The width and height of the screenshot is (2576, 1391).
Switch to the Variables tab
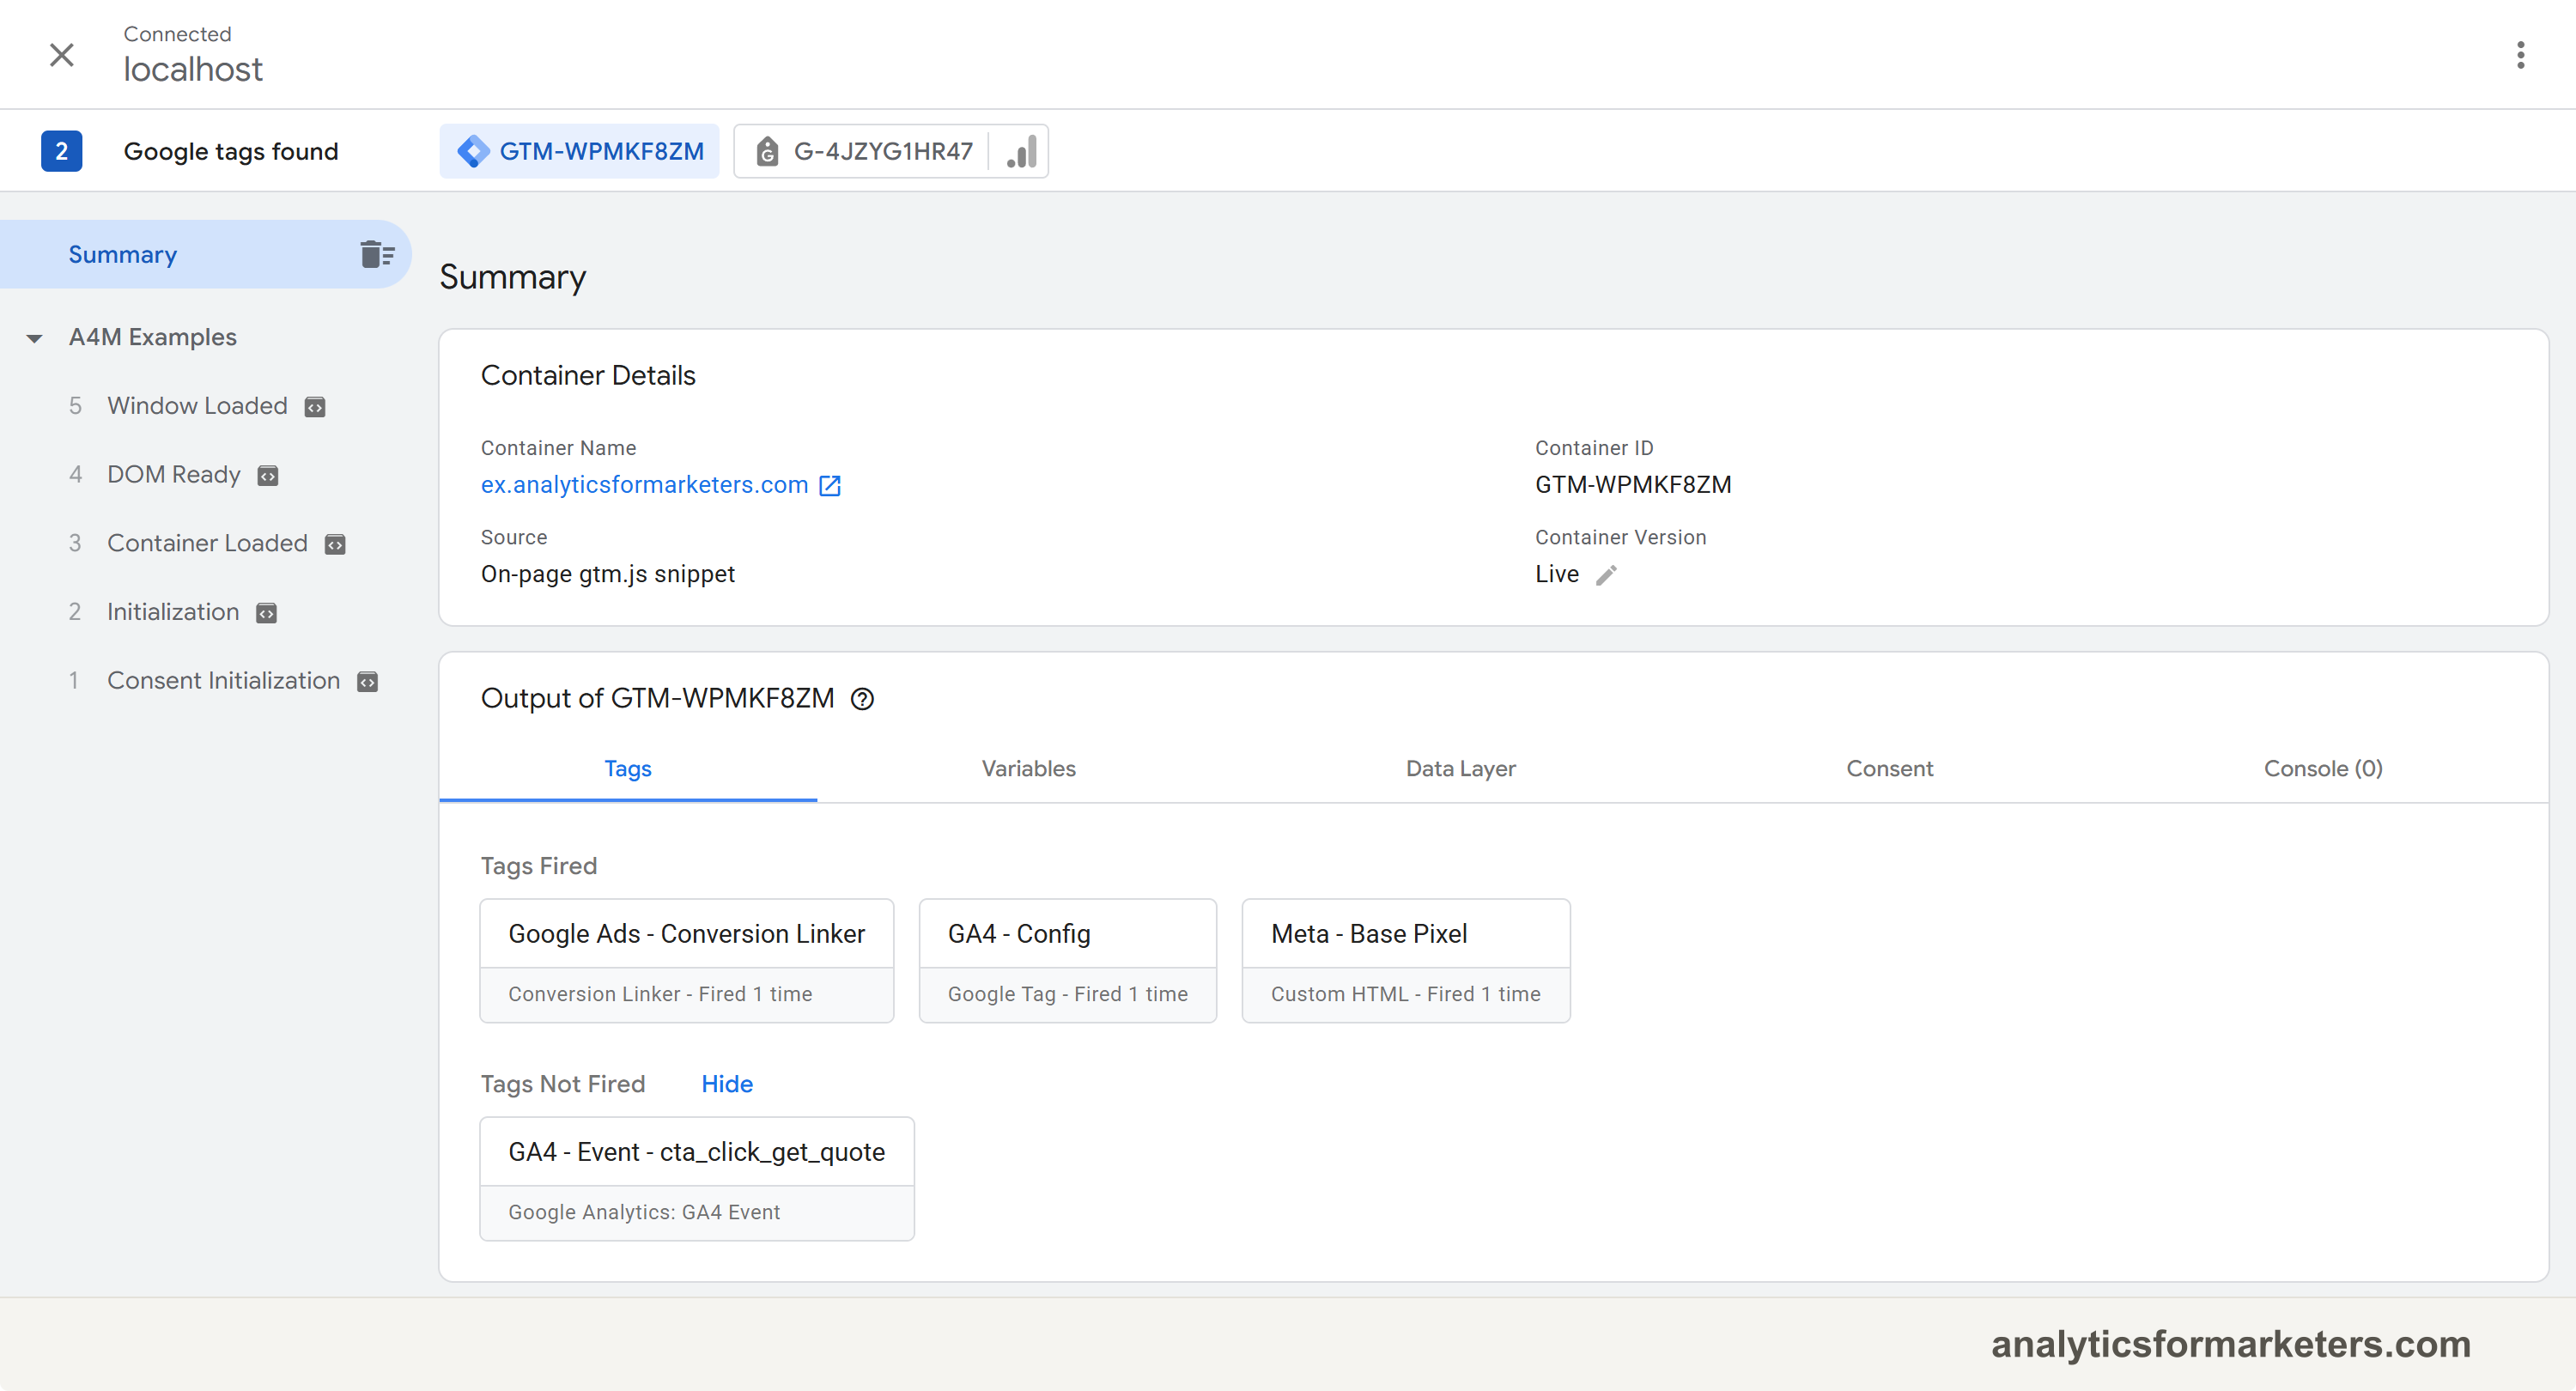point(1028,769)
